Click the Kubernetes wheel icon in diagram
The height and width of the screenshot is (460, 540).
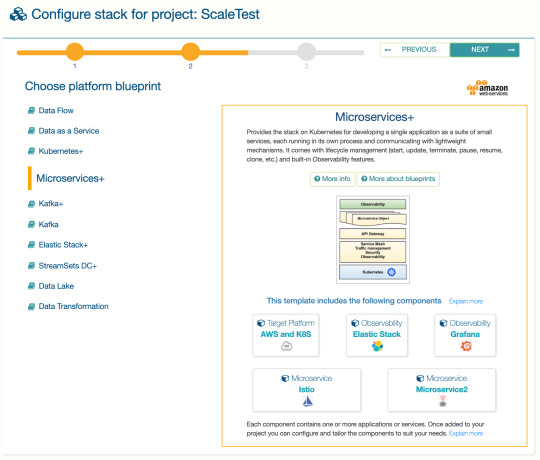(x=392, y=272)
